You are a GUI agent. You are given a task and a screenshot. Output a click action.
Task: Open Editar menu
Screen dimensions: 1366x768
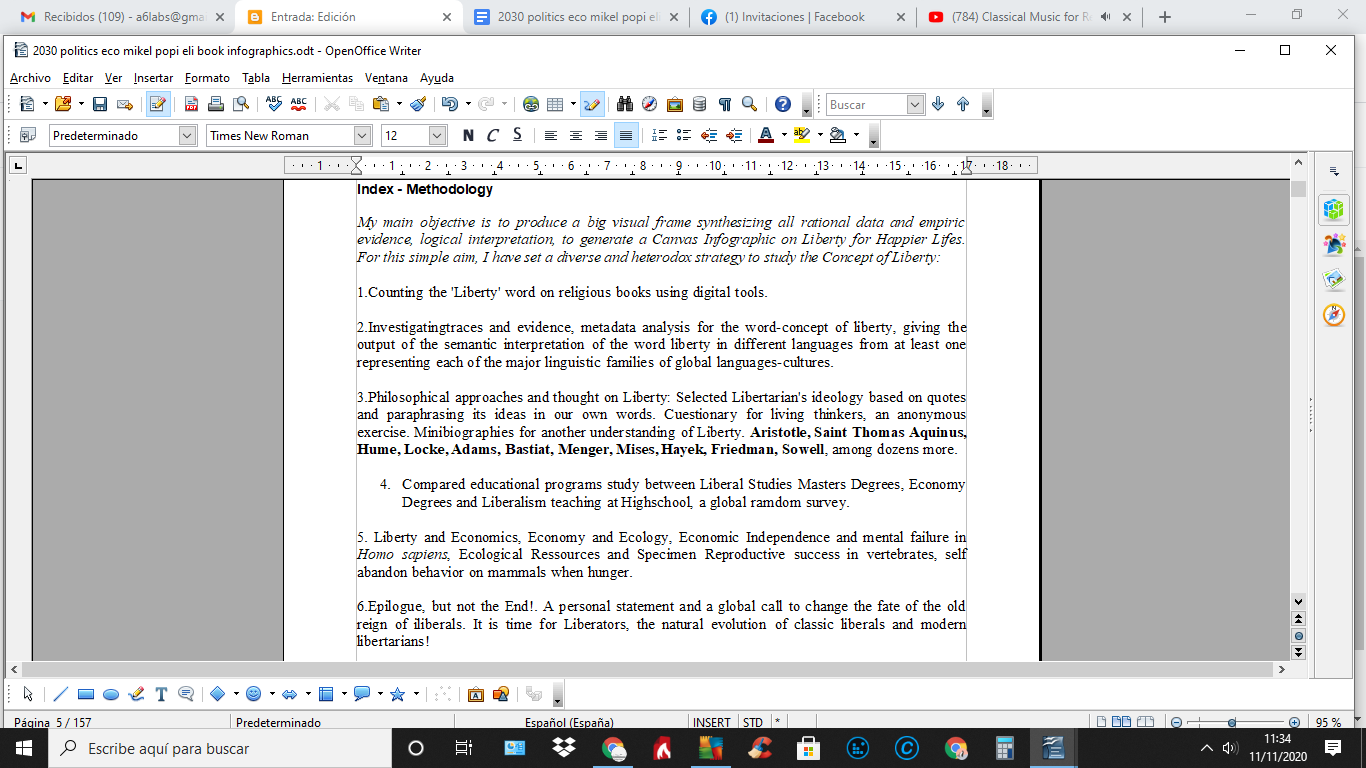click(x=78, y=78)
